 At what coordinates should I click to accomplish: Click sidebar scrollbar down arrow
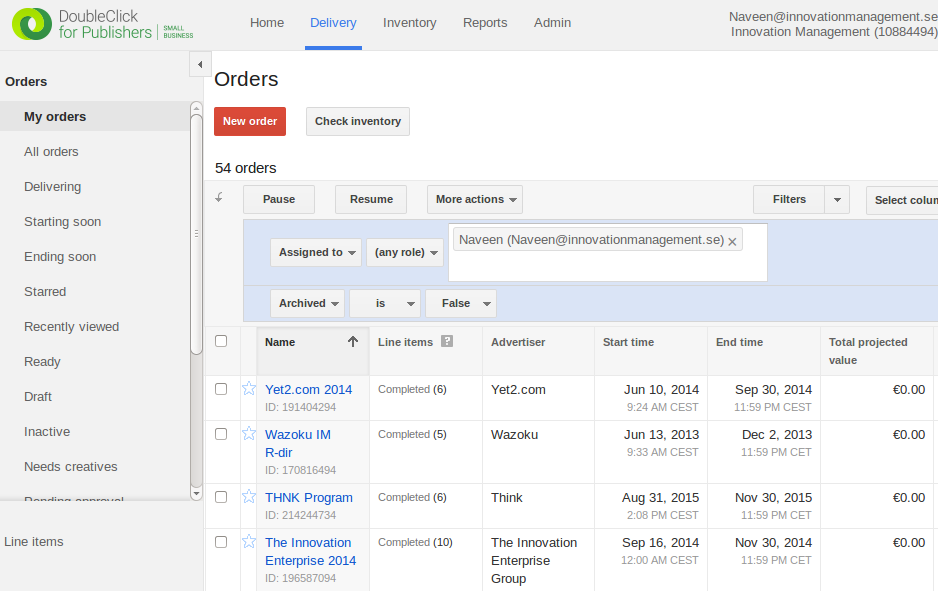coord(196,494)
